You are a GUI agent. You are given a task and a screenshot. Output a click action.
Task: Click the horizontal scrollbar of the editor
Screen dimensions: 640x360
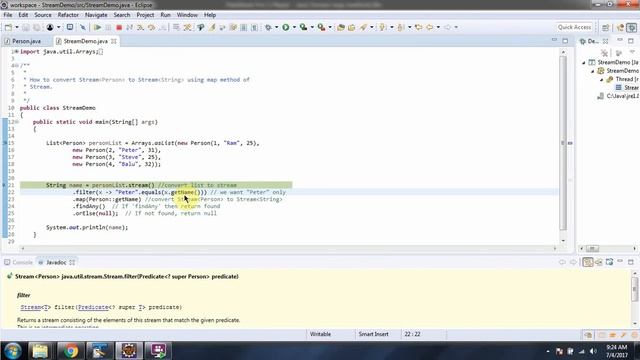289,248
